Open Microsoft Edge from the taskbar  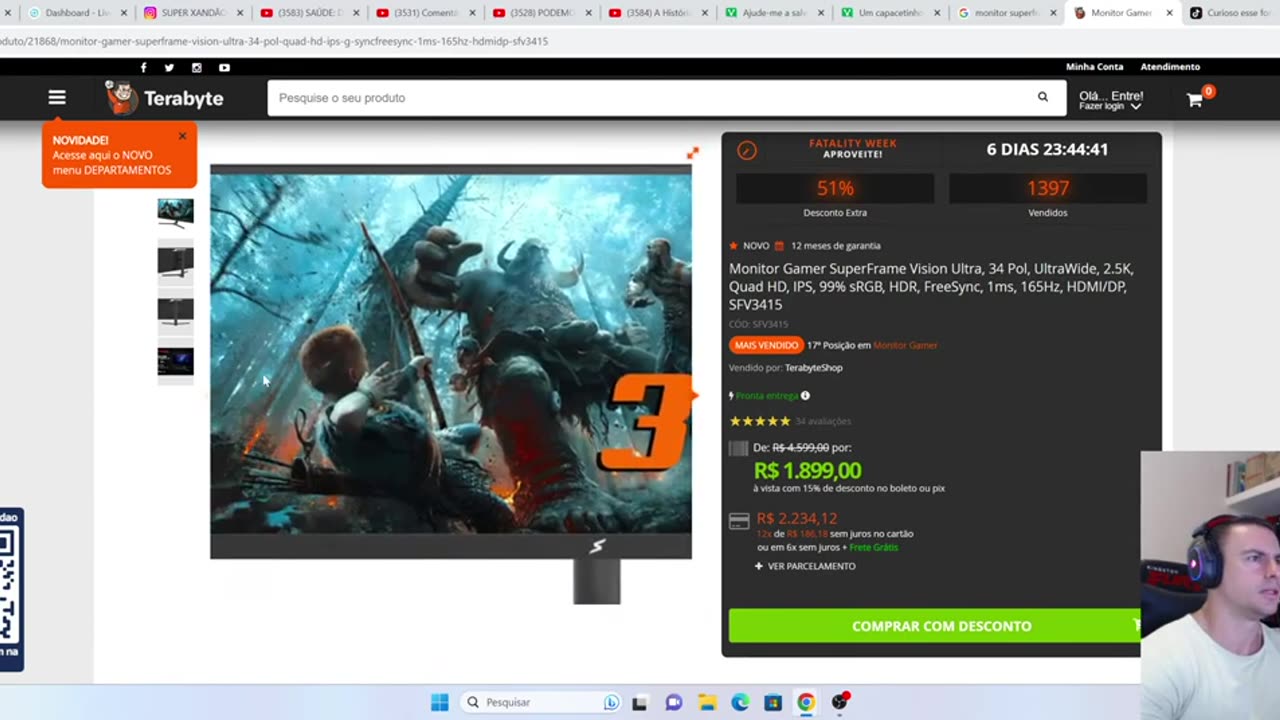pyautogui.click(x=740, y=702)
